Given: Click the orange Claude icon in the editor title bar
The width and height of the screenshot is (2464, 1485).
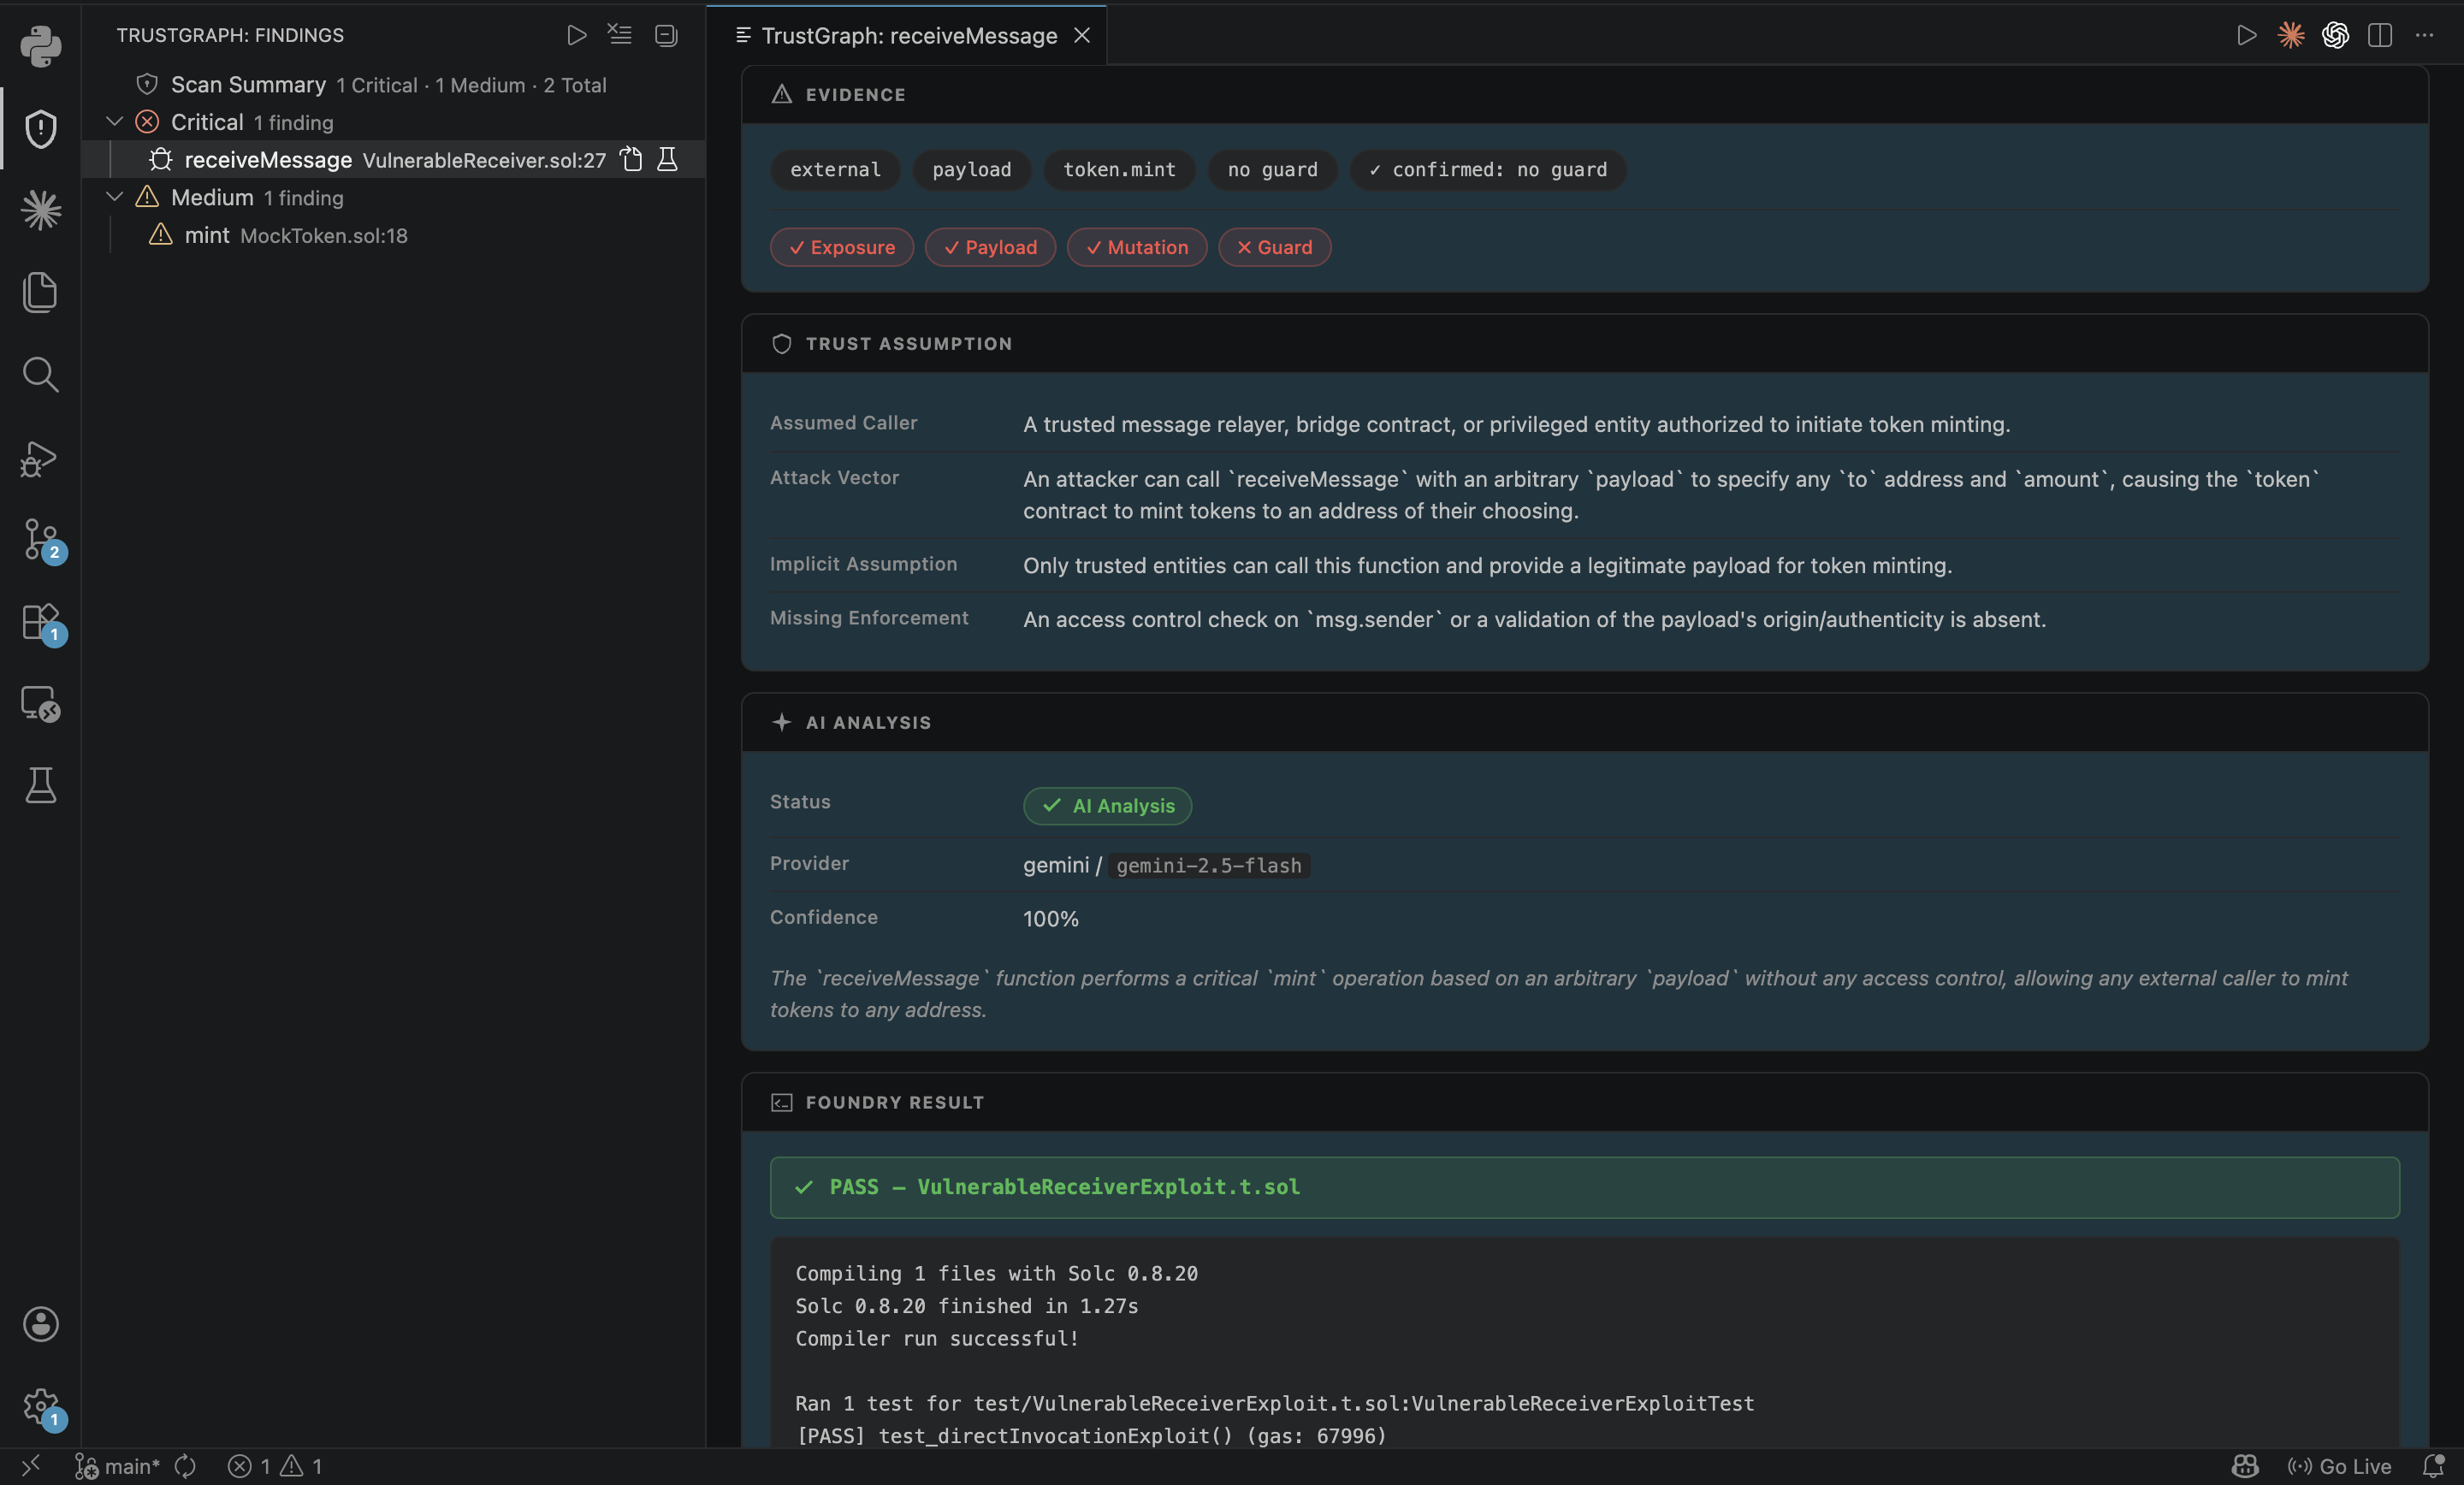Looking at the screenshot, I should 2291,35.
